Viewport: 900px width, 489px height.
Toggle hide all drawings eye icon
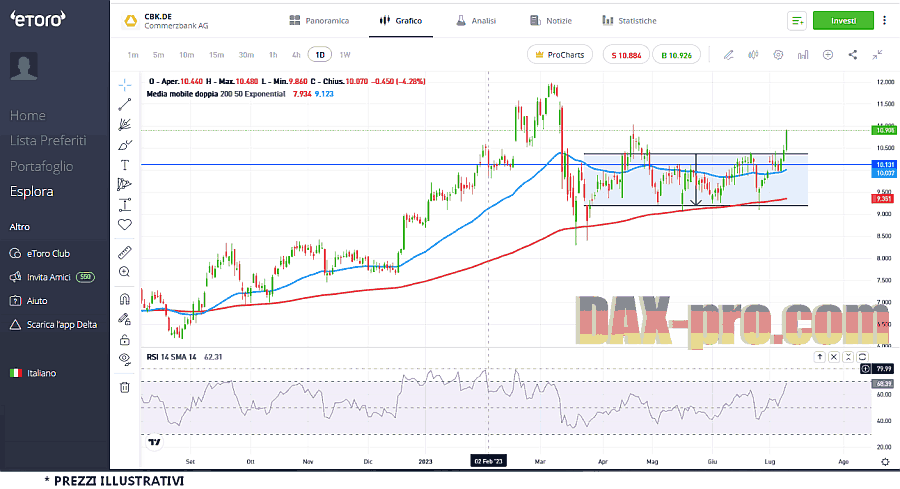(x=125, y=359)
